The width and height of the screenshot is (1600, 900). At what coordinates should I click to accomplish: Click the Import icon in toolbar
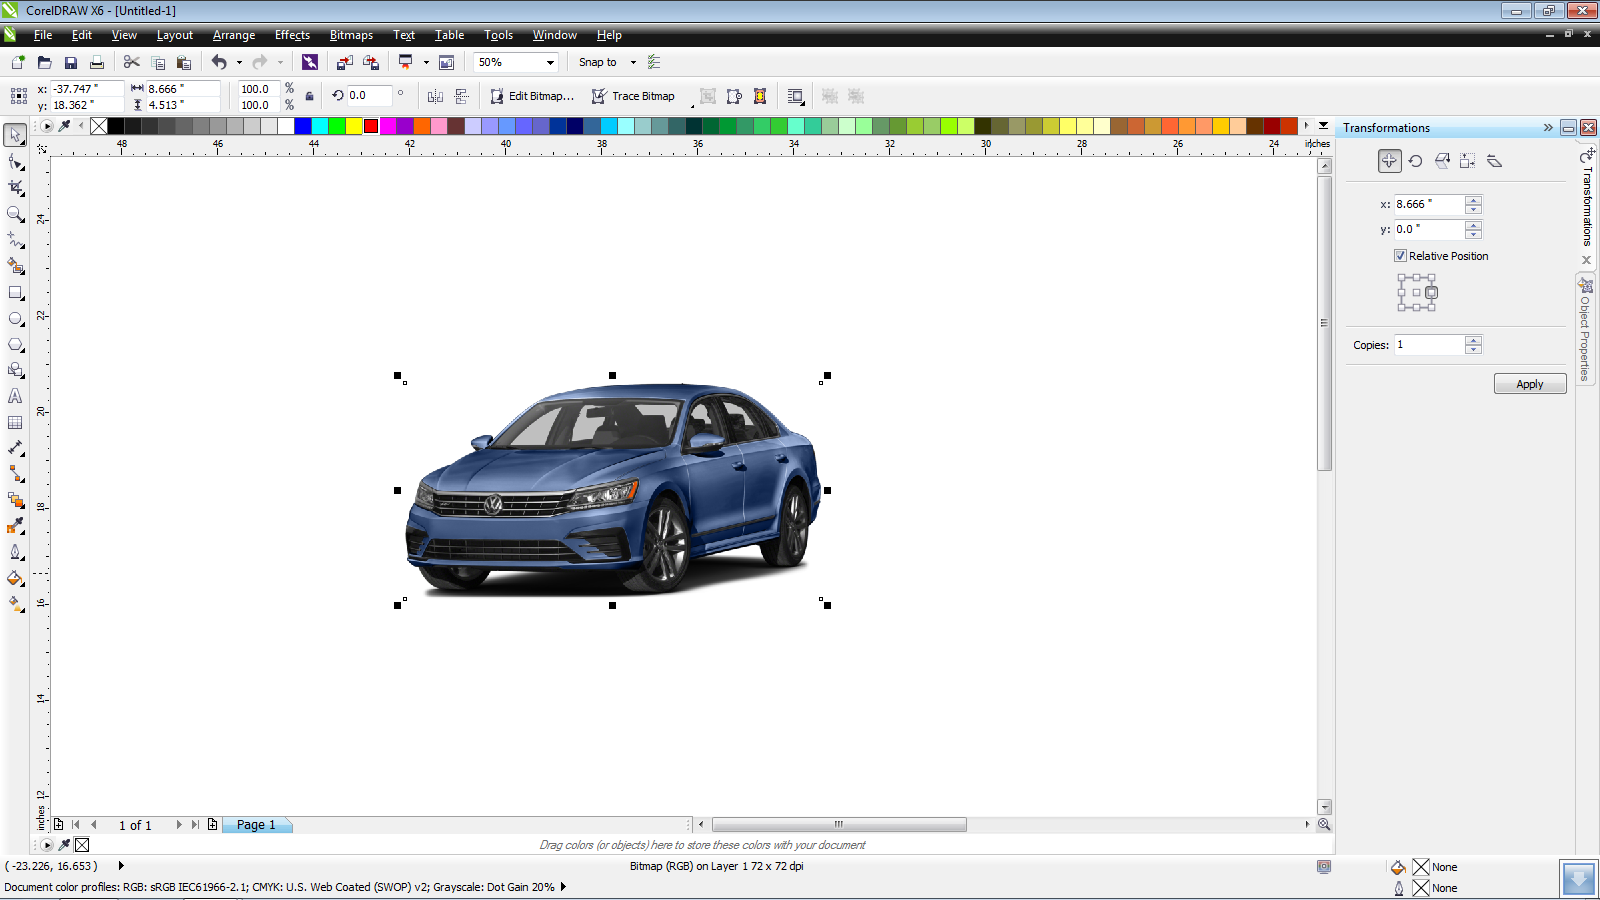click(x=344, y=62)
